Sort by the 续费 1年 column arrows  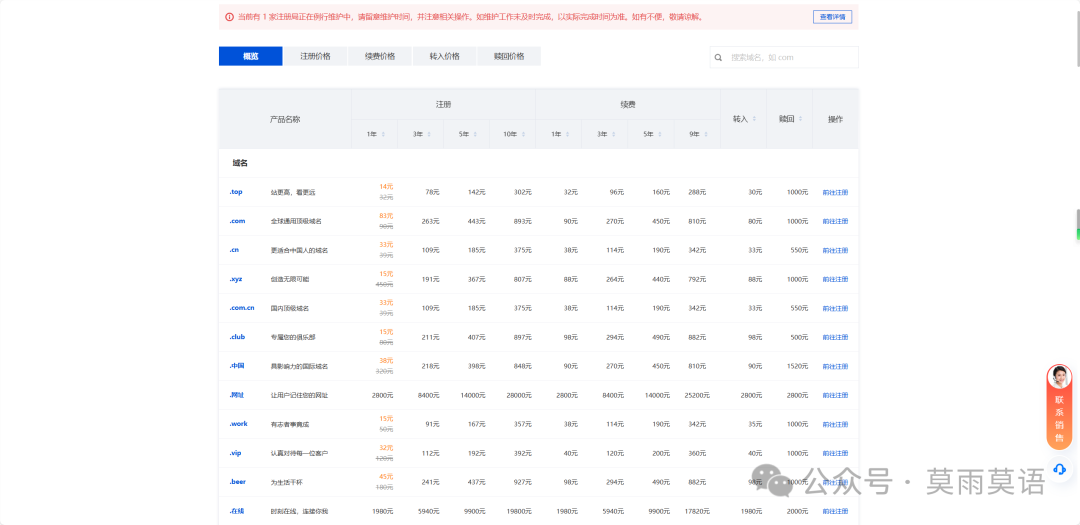coord(568,134)
